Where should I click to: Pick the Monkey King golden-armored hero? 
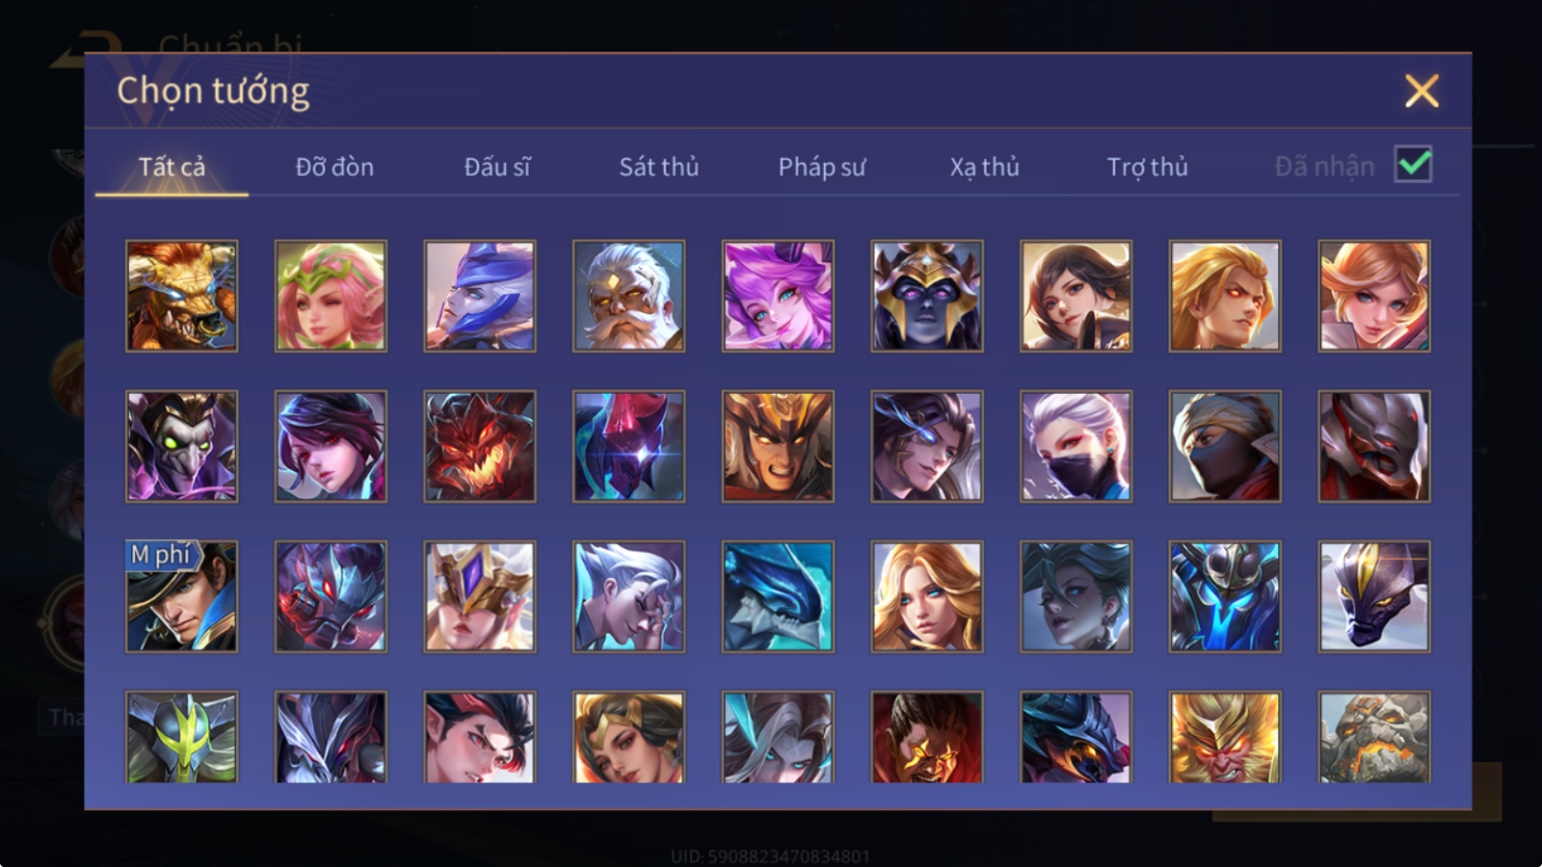pyautogui.click(x=1224, y=737)
